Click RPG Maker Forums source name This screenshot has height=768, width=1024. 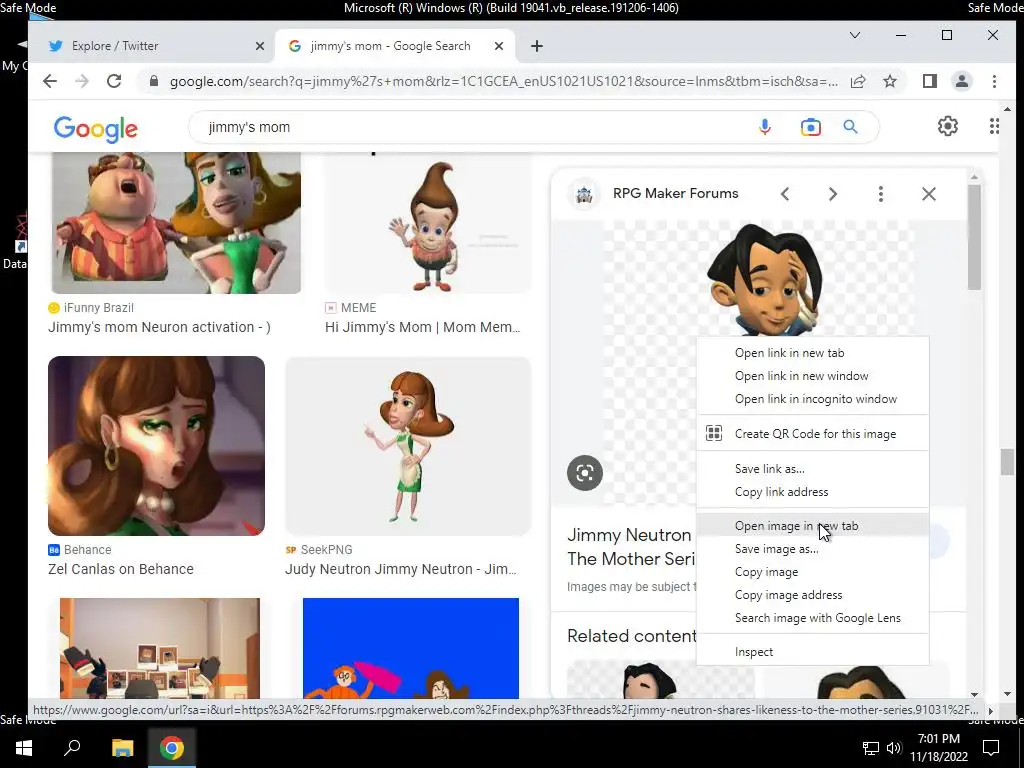(675, 193)
